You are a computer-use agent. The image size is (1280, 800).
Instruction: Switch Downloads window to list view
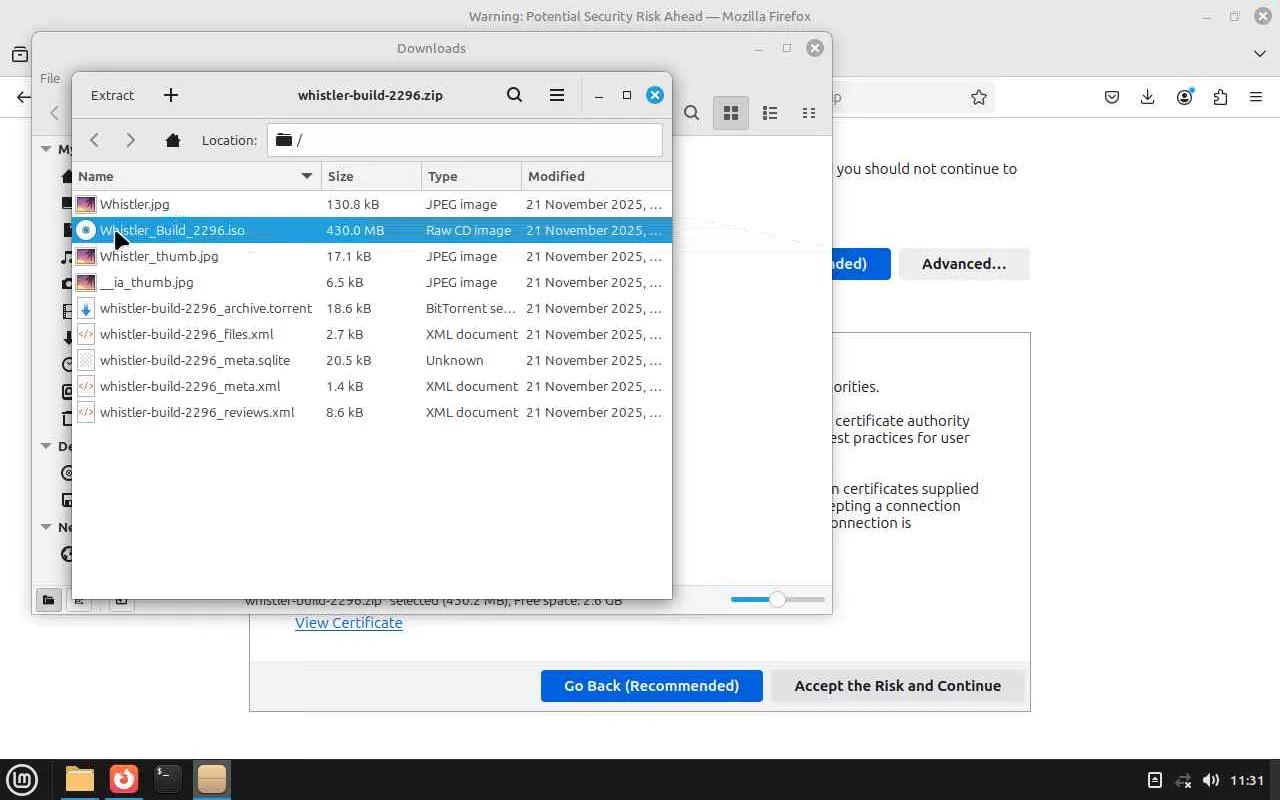click(770, 113)
